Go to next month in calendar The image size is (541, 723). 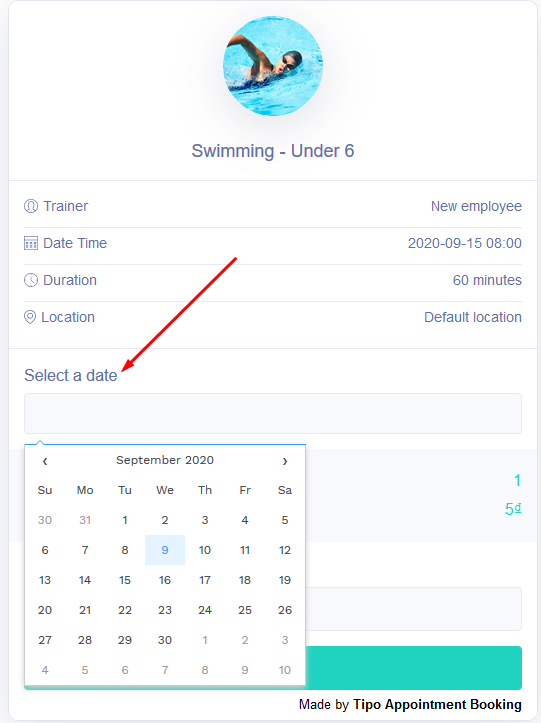tap(285, 461)
